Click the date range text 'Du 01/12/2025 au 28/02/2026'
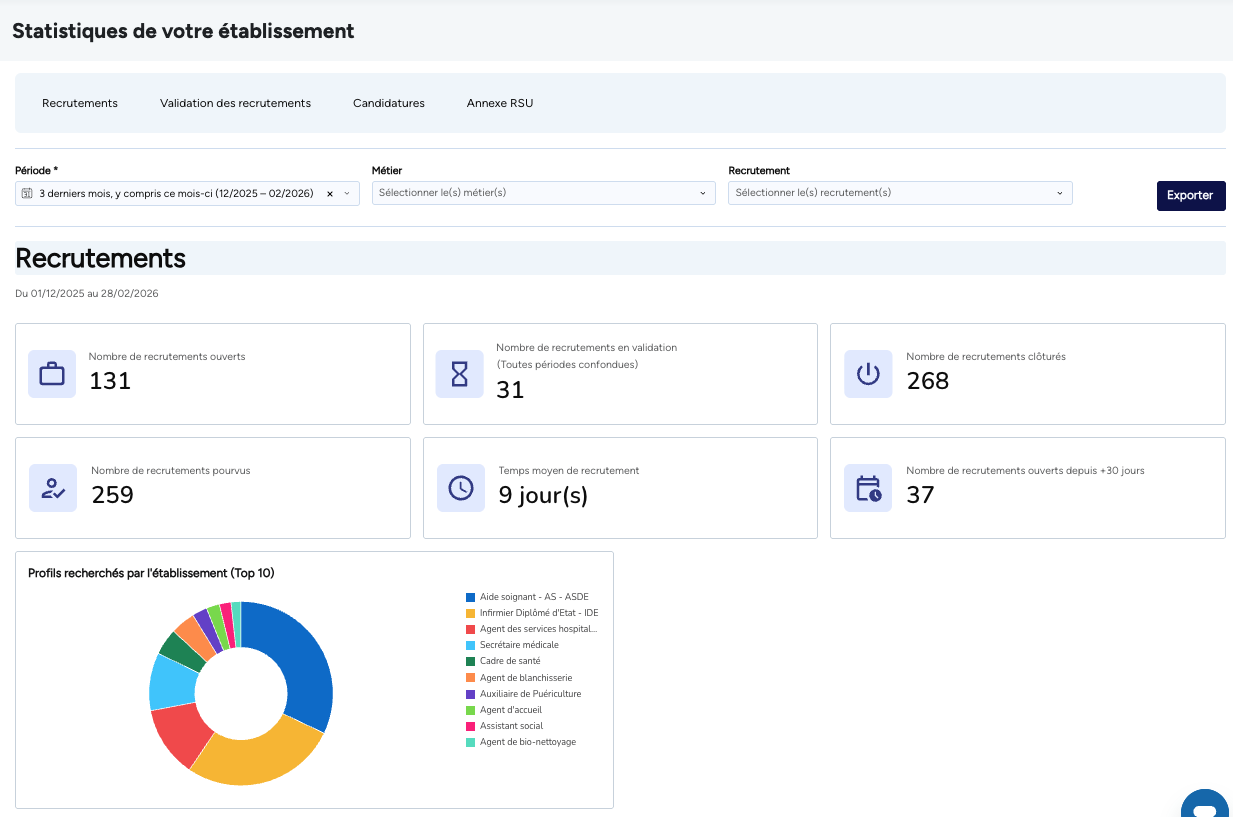Screen dimensions: 1233x817 [87, 294]
